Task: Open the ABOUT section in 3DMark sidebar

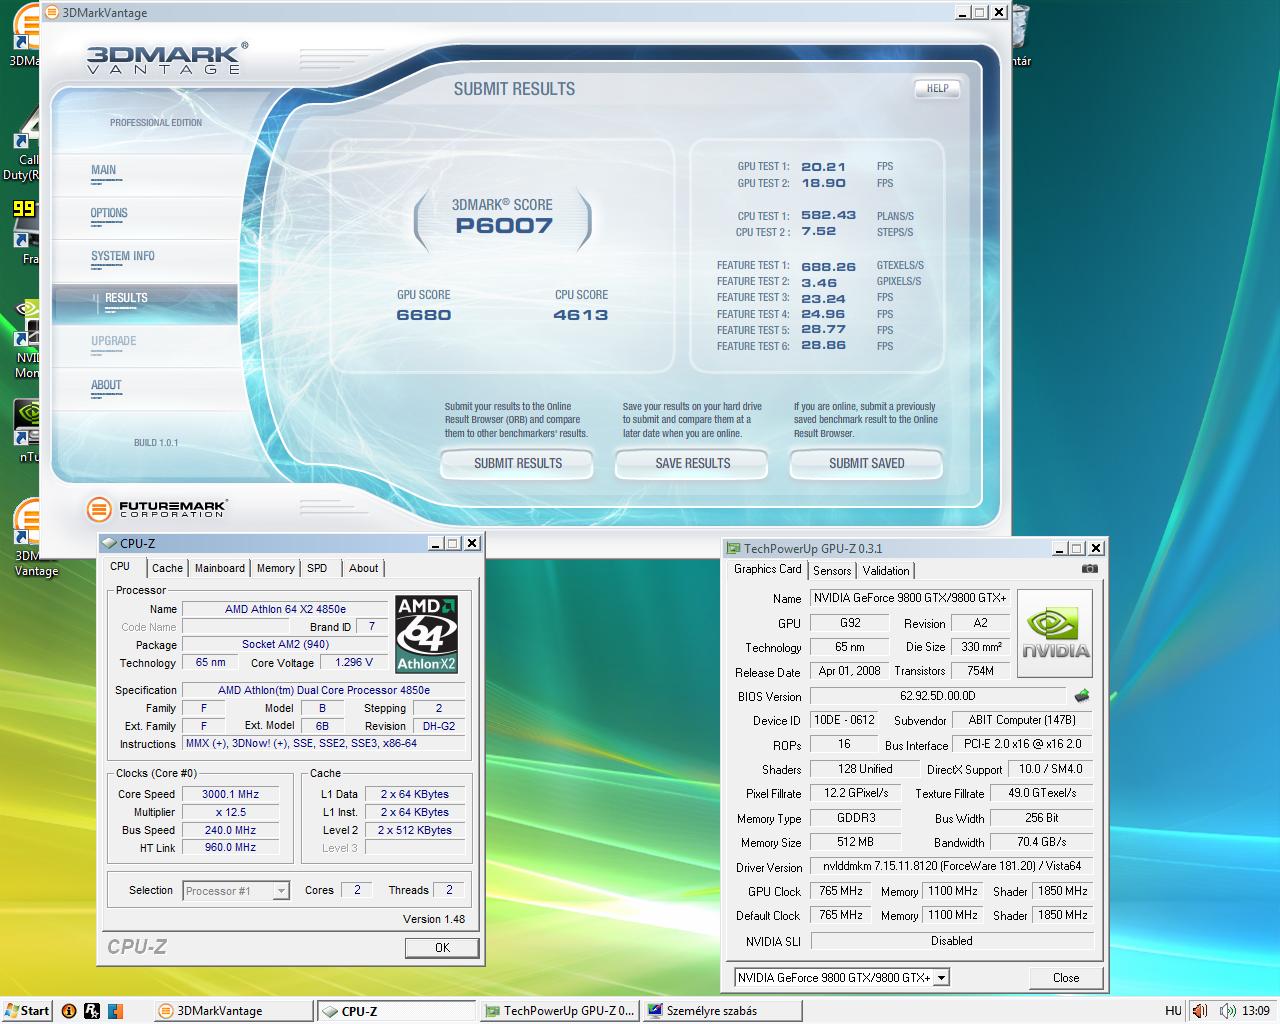Action: tap(106, 385)
